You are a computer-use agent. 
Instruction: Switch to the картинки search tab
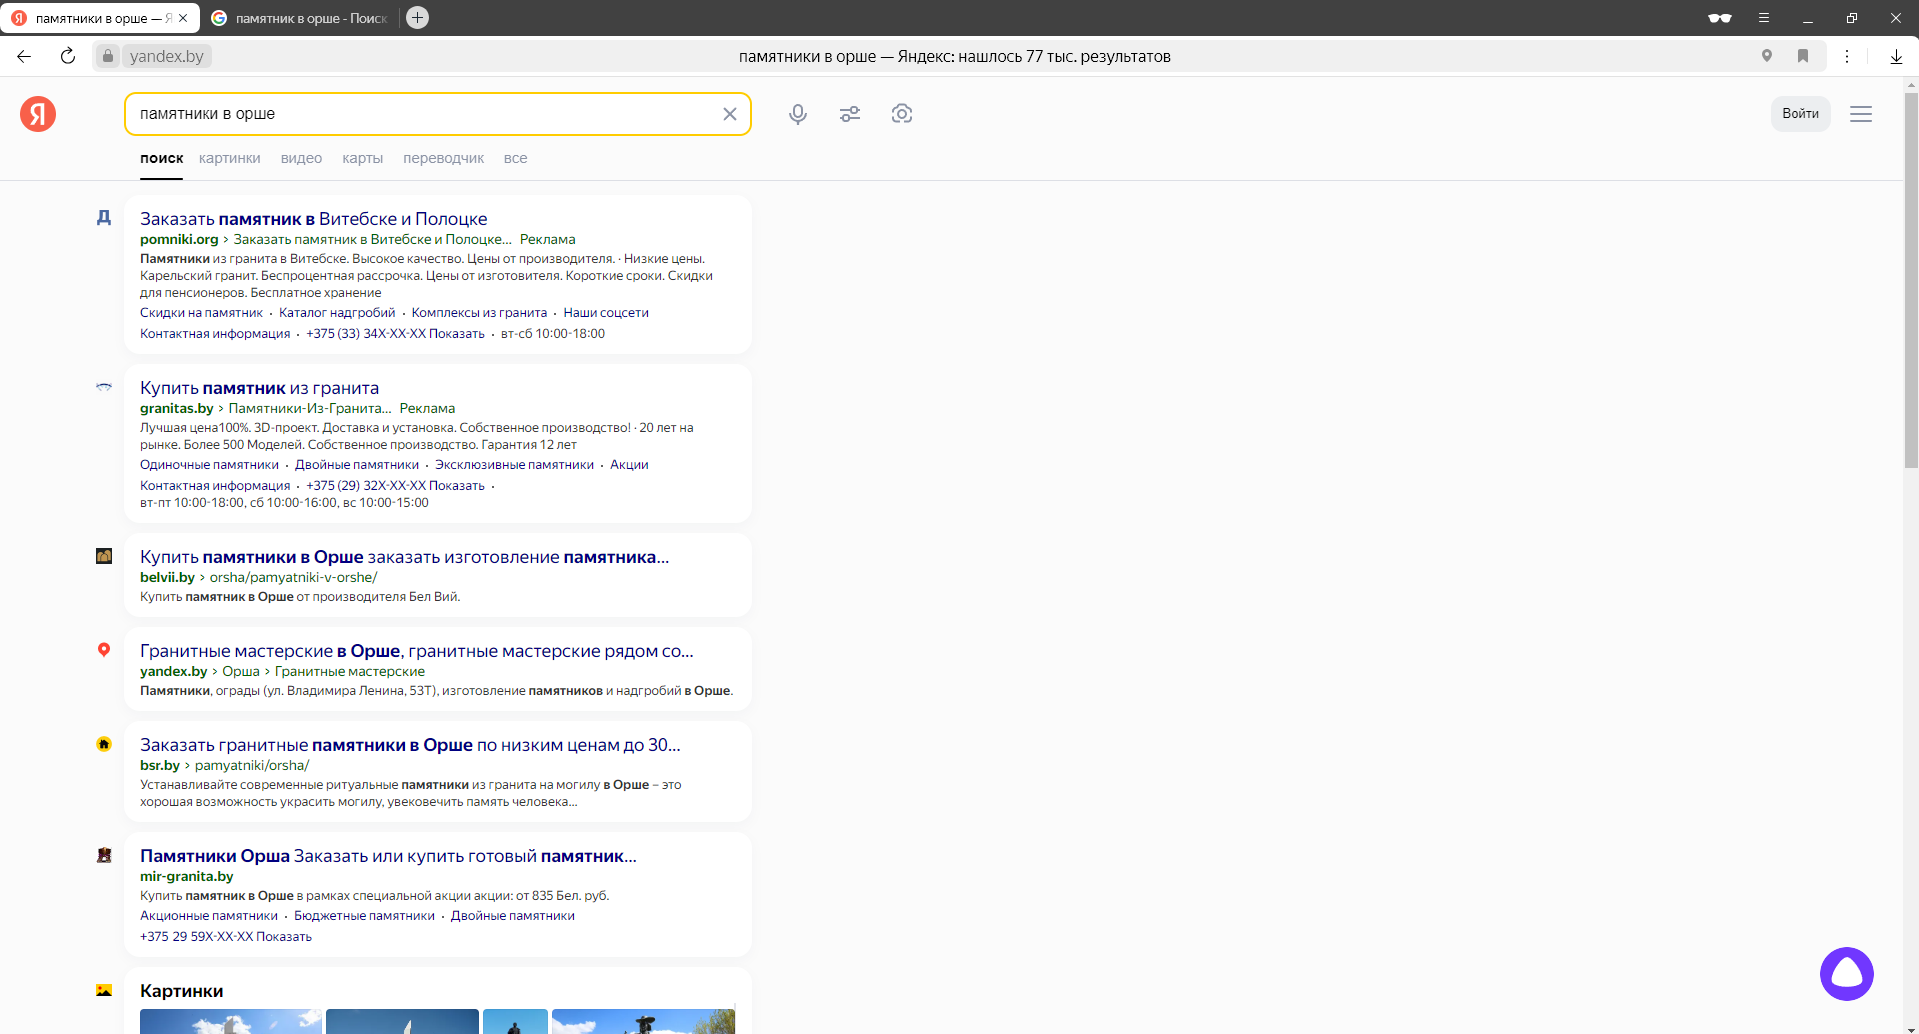pos(230,158)
